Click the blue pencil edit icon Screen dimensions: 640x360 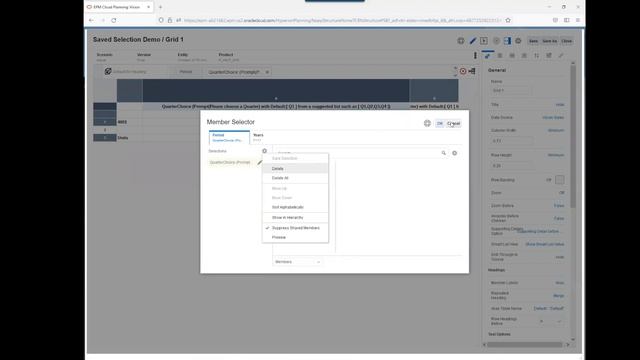473,41
